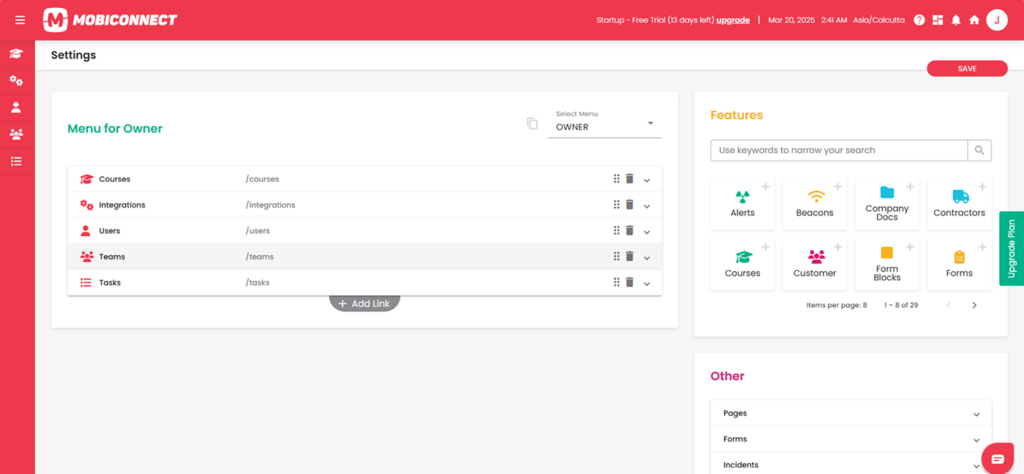Click the Users row label
The image size is (1024, 474).
coord(110,230)
